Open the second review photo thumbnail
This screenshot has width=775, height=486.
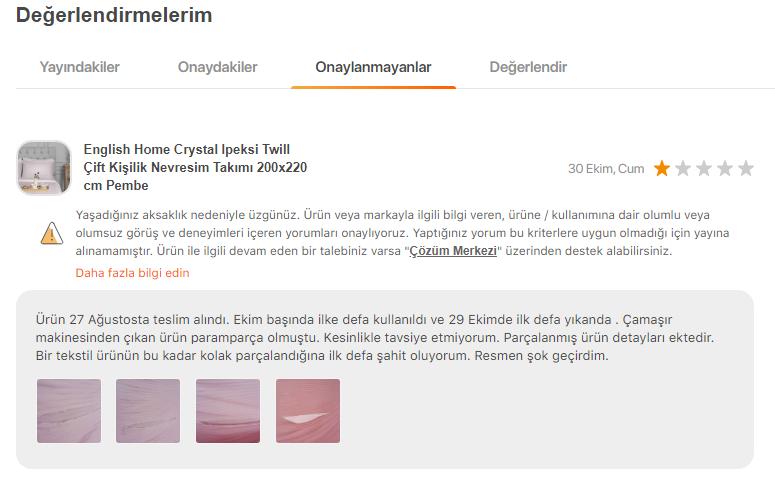coord(148,411)
